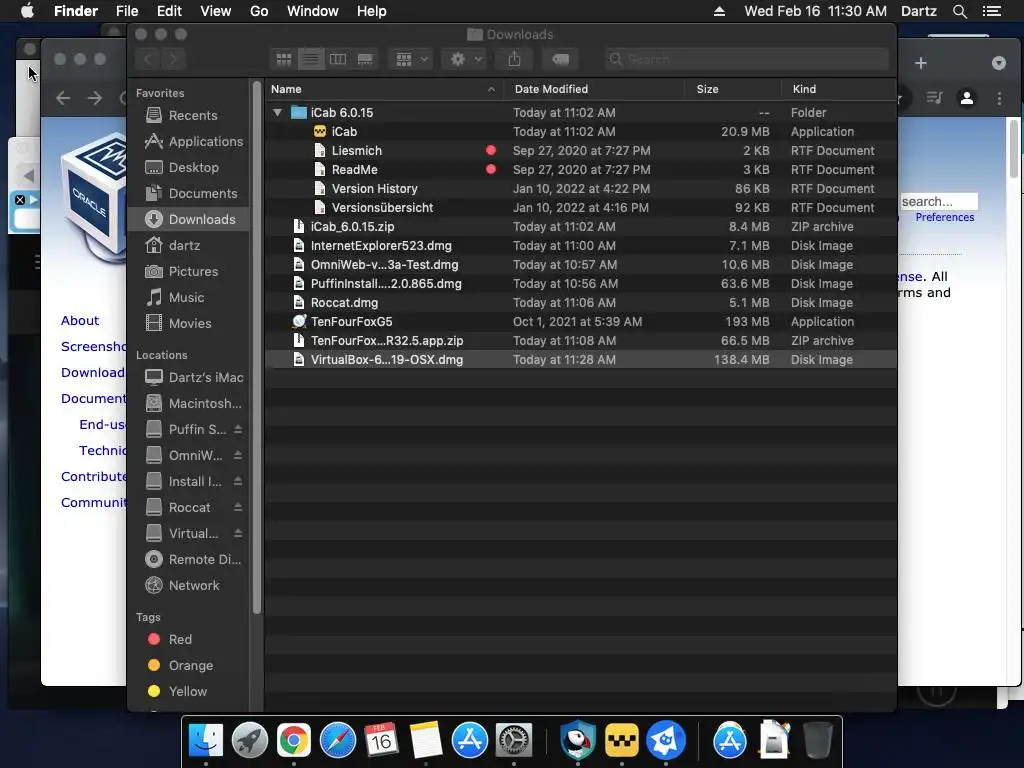Open the Go menu
The height and width of the screenshot is (768, 1024).
(x=259, y=11)
